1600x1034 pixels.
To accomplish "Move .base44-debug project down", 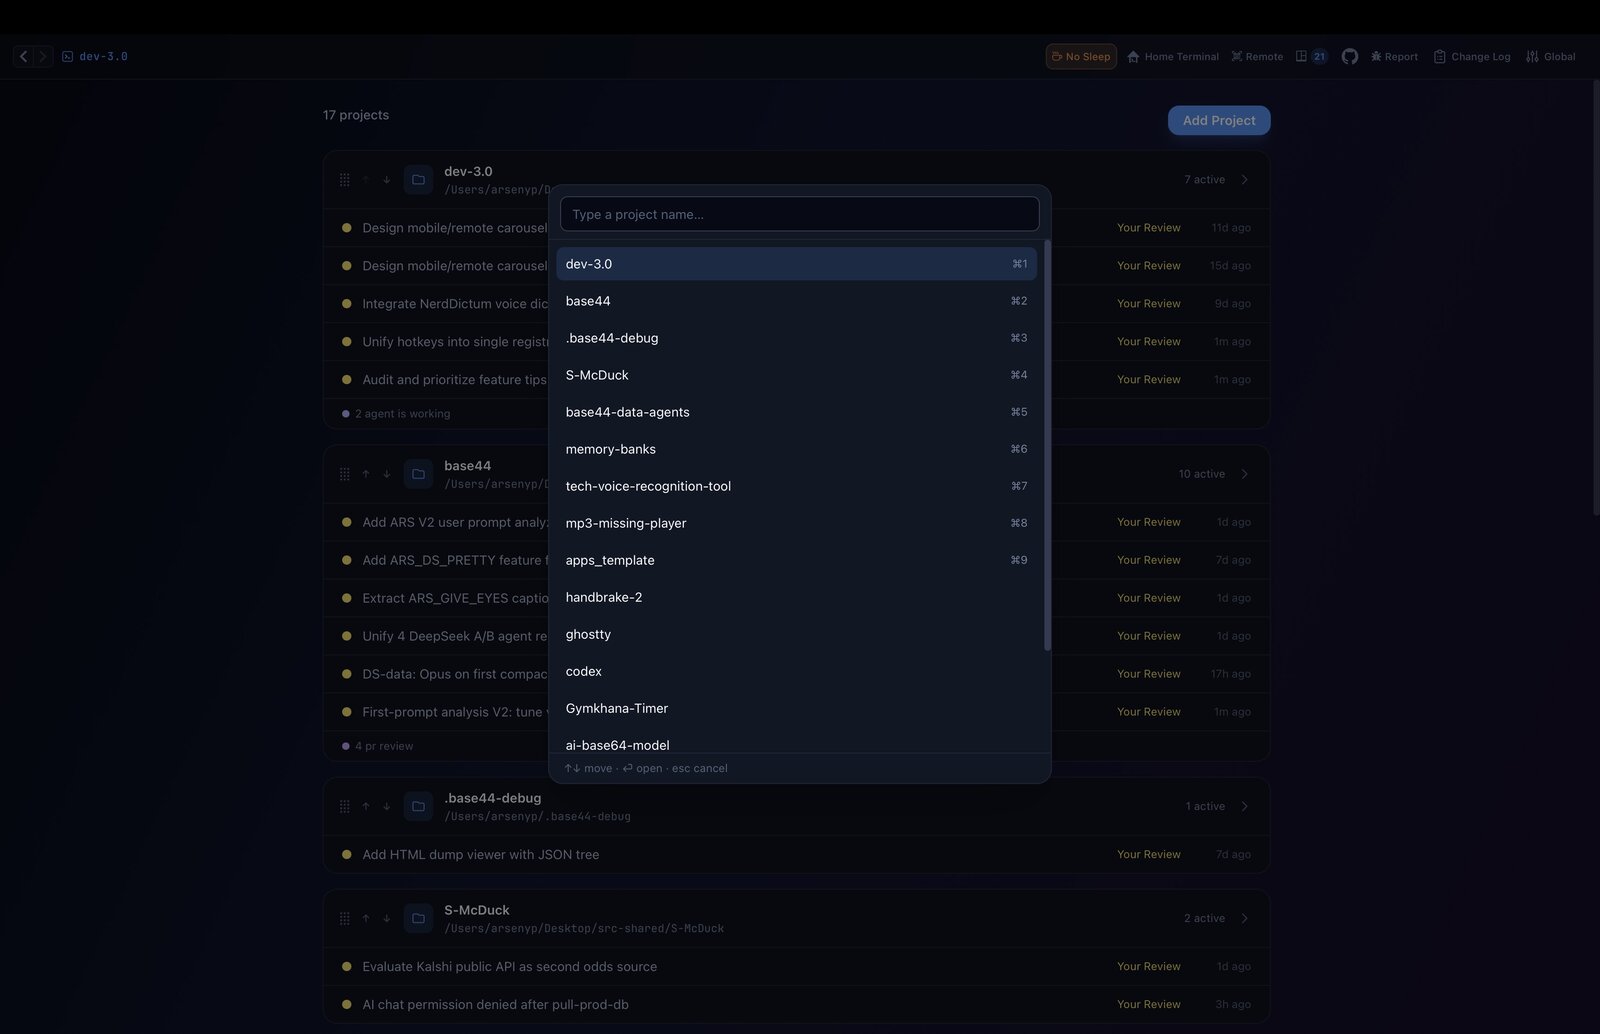I will [387, 806].
